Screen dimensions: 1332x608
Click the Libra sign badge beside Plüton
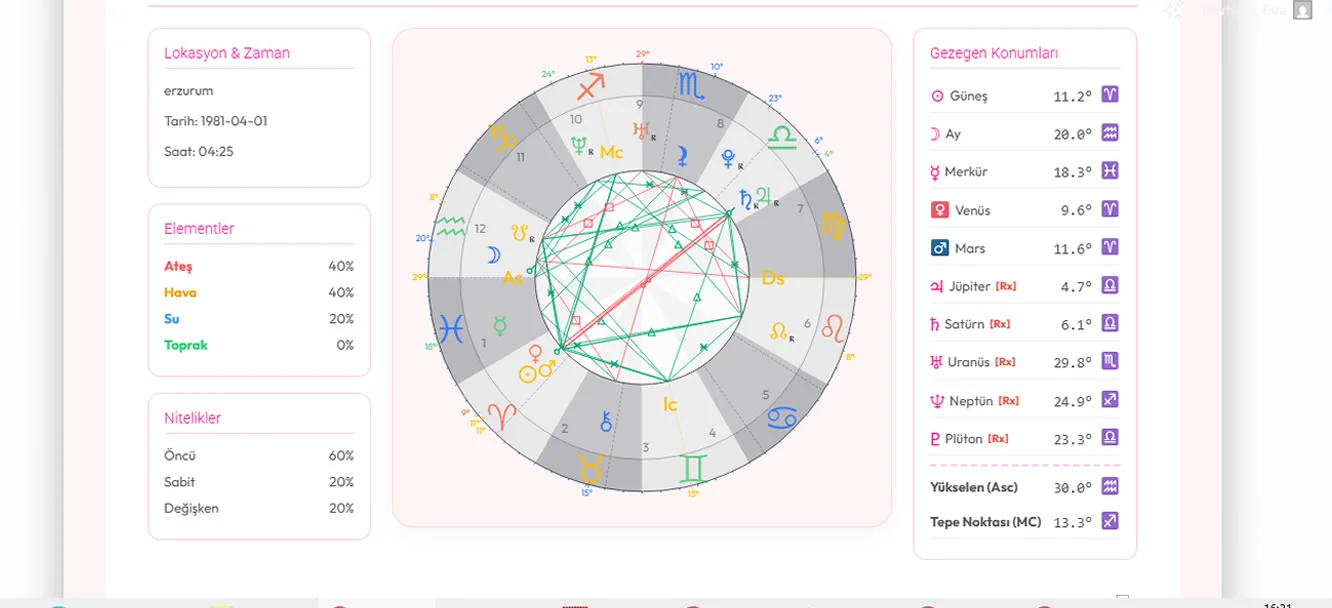click(1109, 437)
